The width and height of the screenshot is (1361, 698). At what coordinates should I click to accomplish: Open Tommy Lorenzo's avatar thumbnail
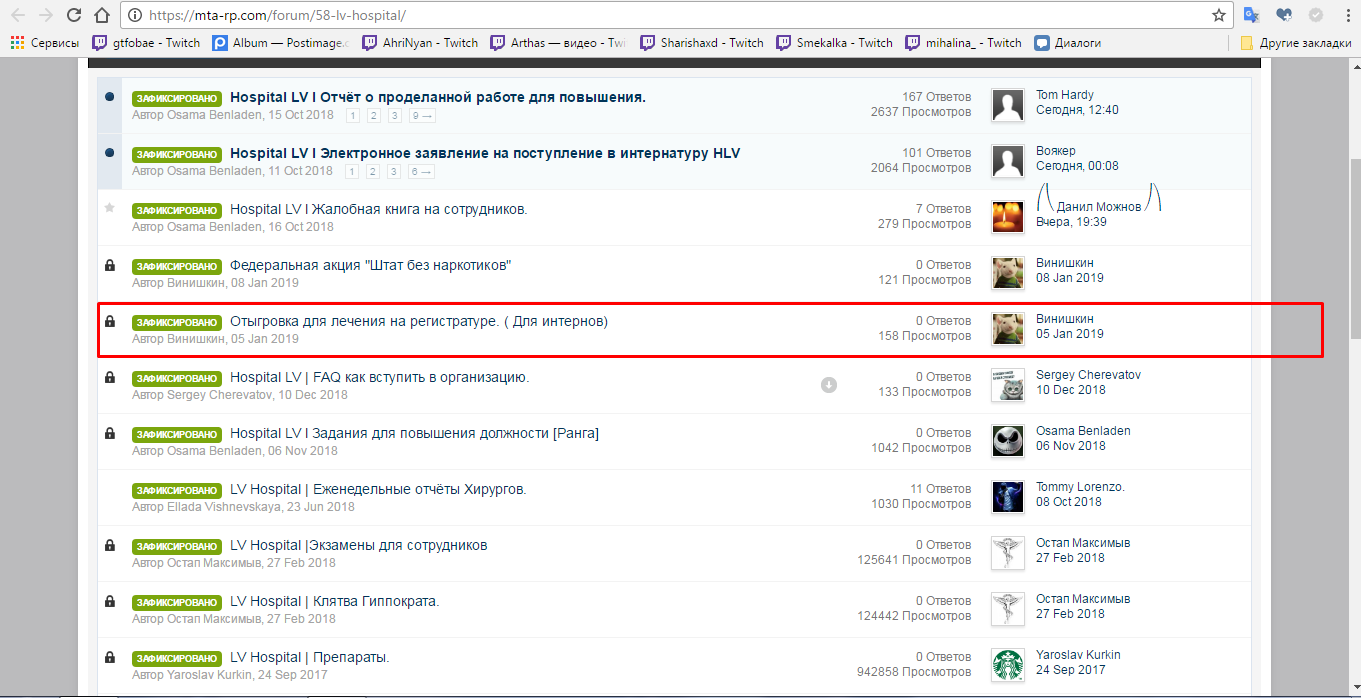point(1008,496)
